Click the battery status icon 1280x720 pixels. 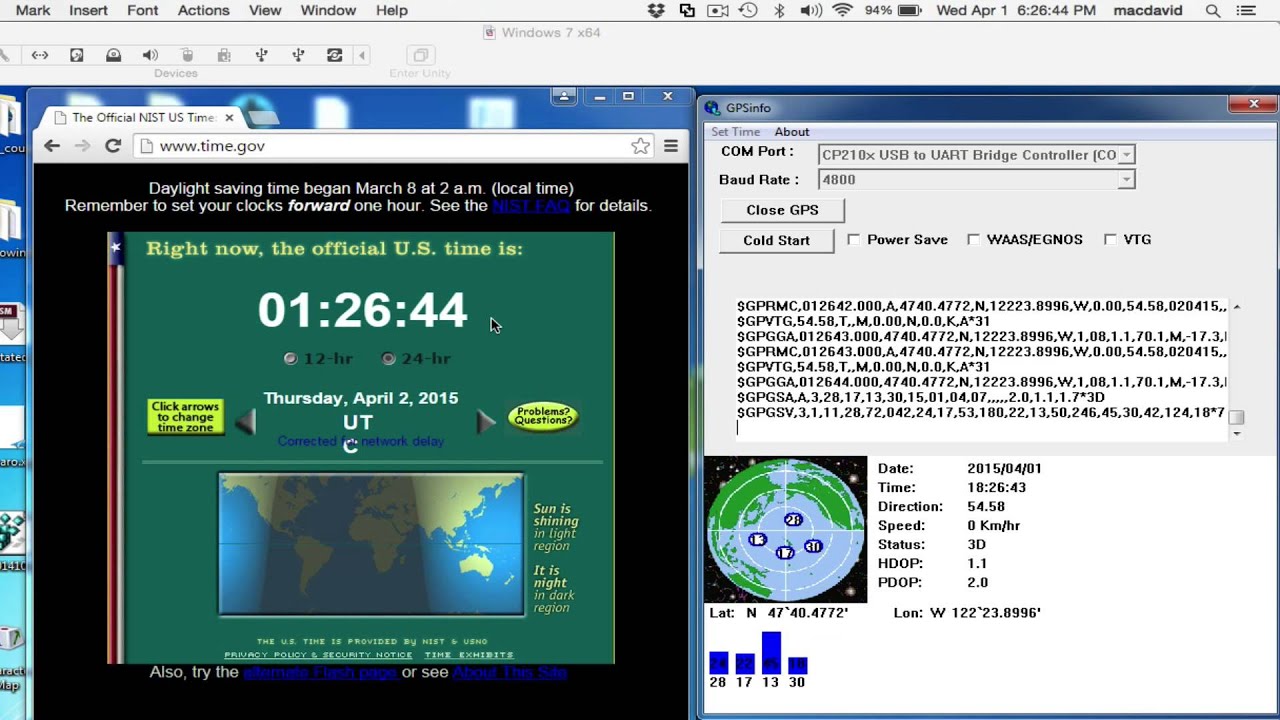909,10
